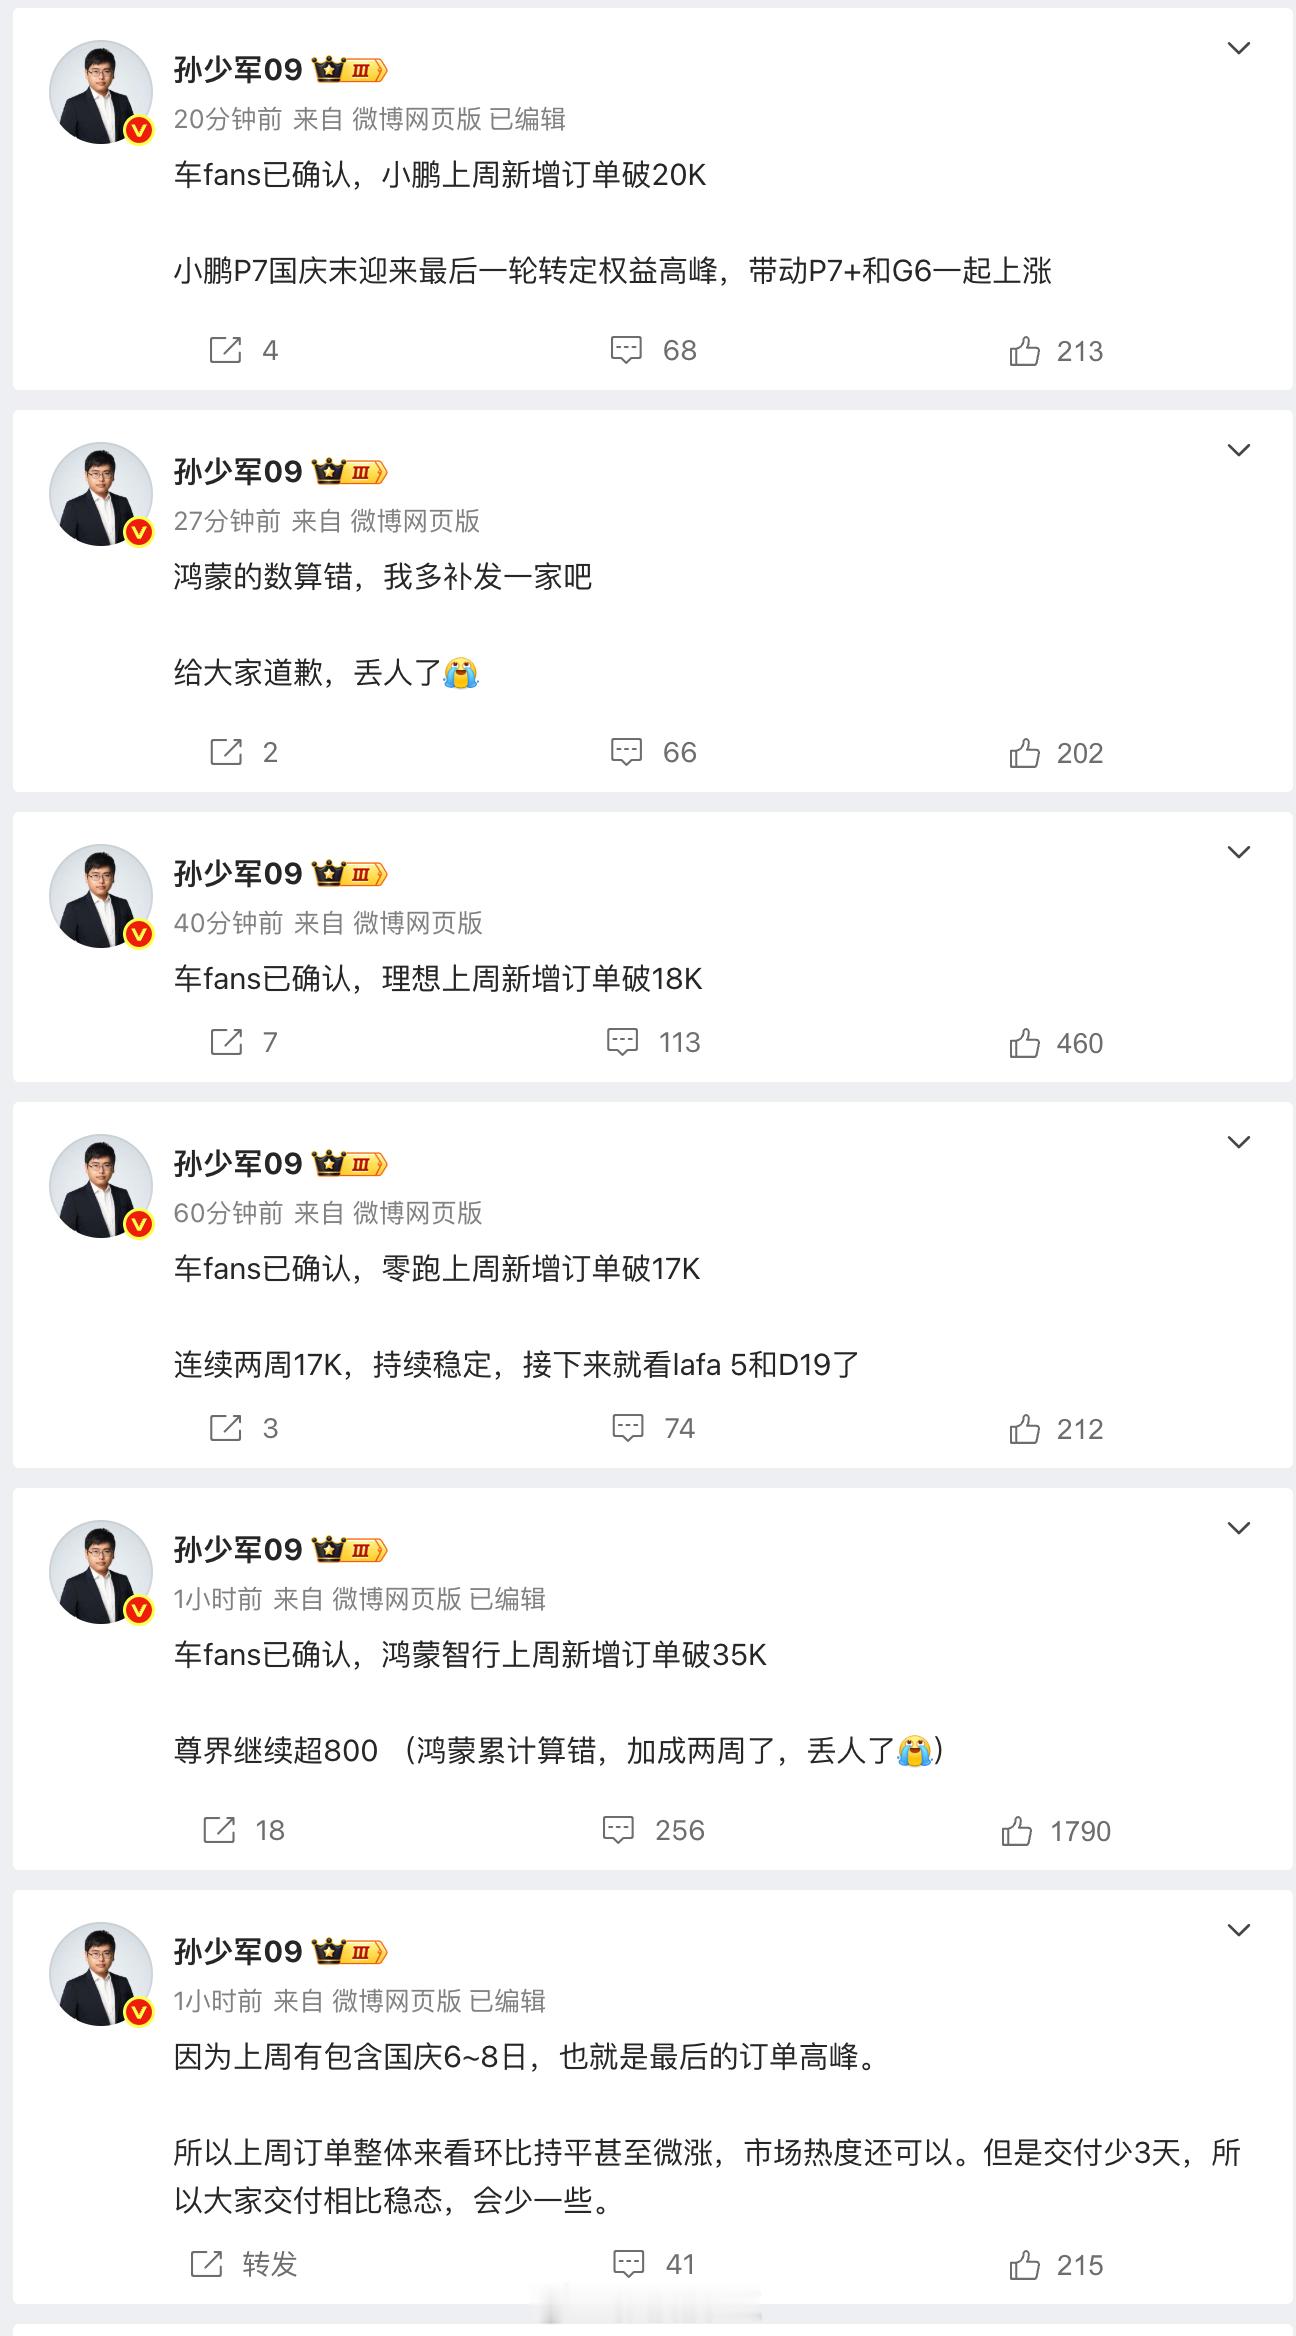
Task: Expand options menu for the Li Auto 18K post
Action: (1238, 853)
